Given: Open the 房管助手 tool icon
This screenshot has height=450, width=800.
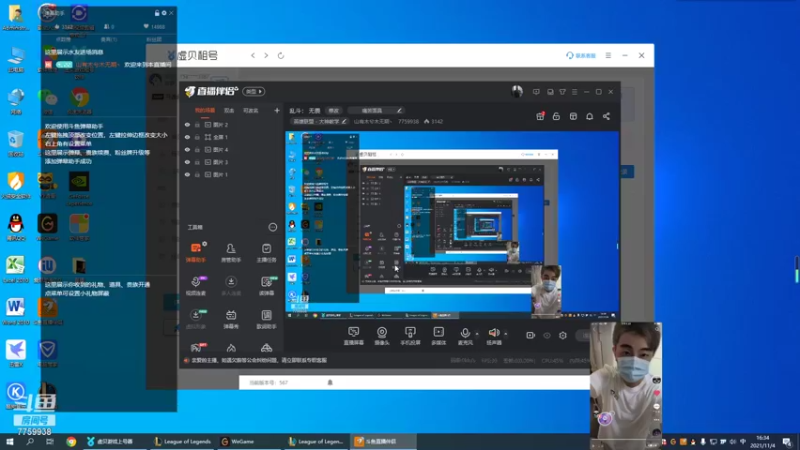Looking at the screenshot, I should coord(231,252).
